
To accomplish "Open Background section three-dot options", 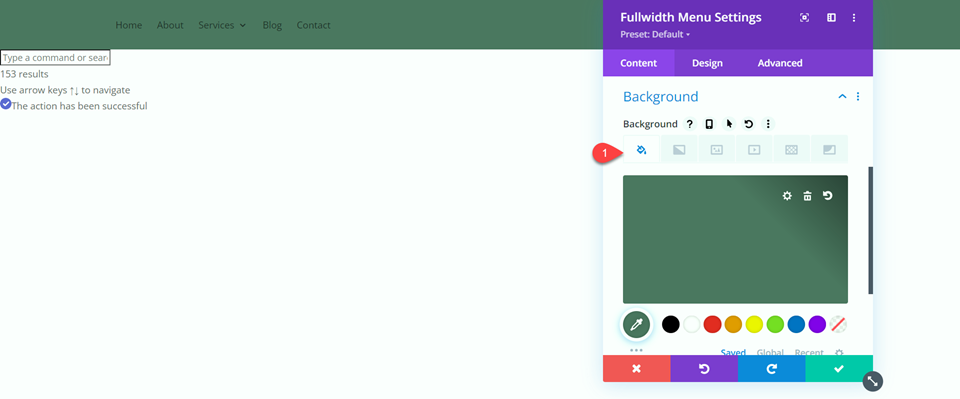I will point(858,97).
